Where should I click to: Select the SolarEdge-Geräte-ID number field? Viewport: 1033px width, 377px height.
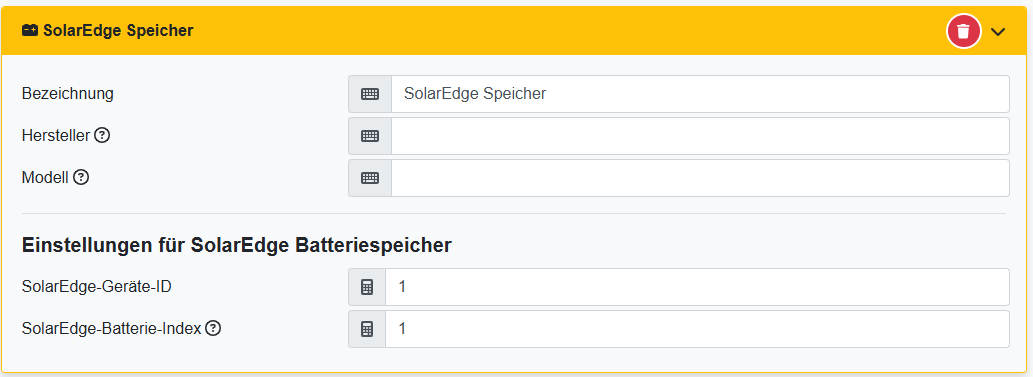click(x=697, y=287)
